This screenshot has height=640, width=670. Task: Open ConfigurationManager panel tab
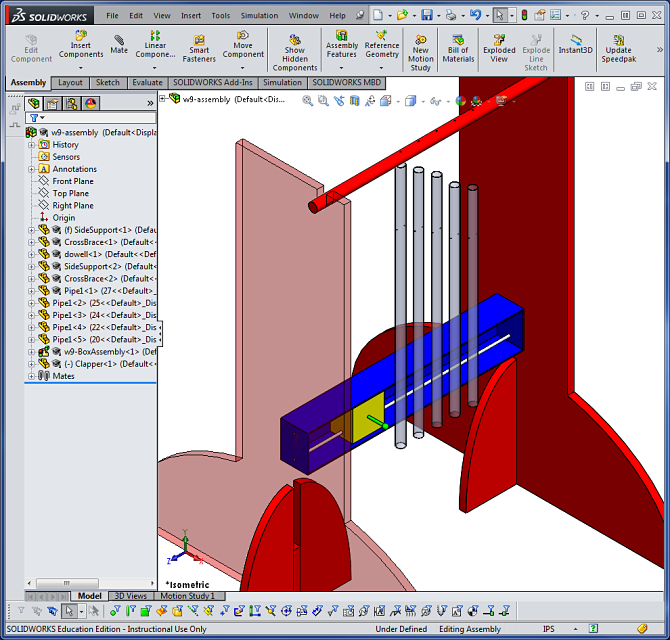(x=71, y=103)
